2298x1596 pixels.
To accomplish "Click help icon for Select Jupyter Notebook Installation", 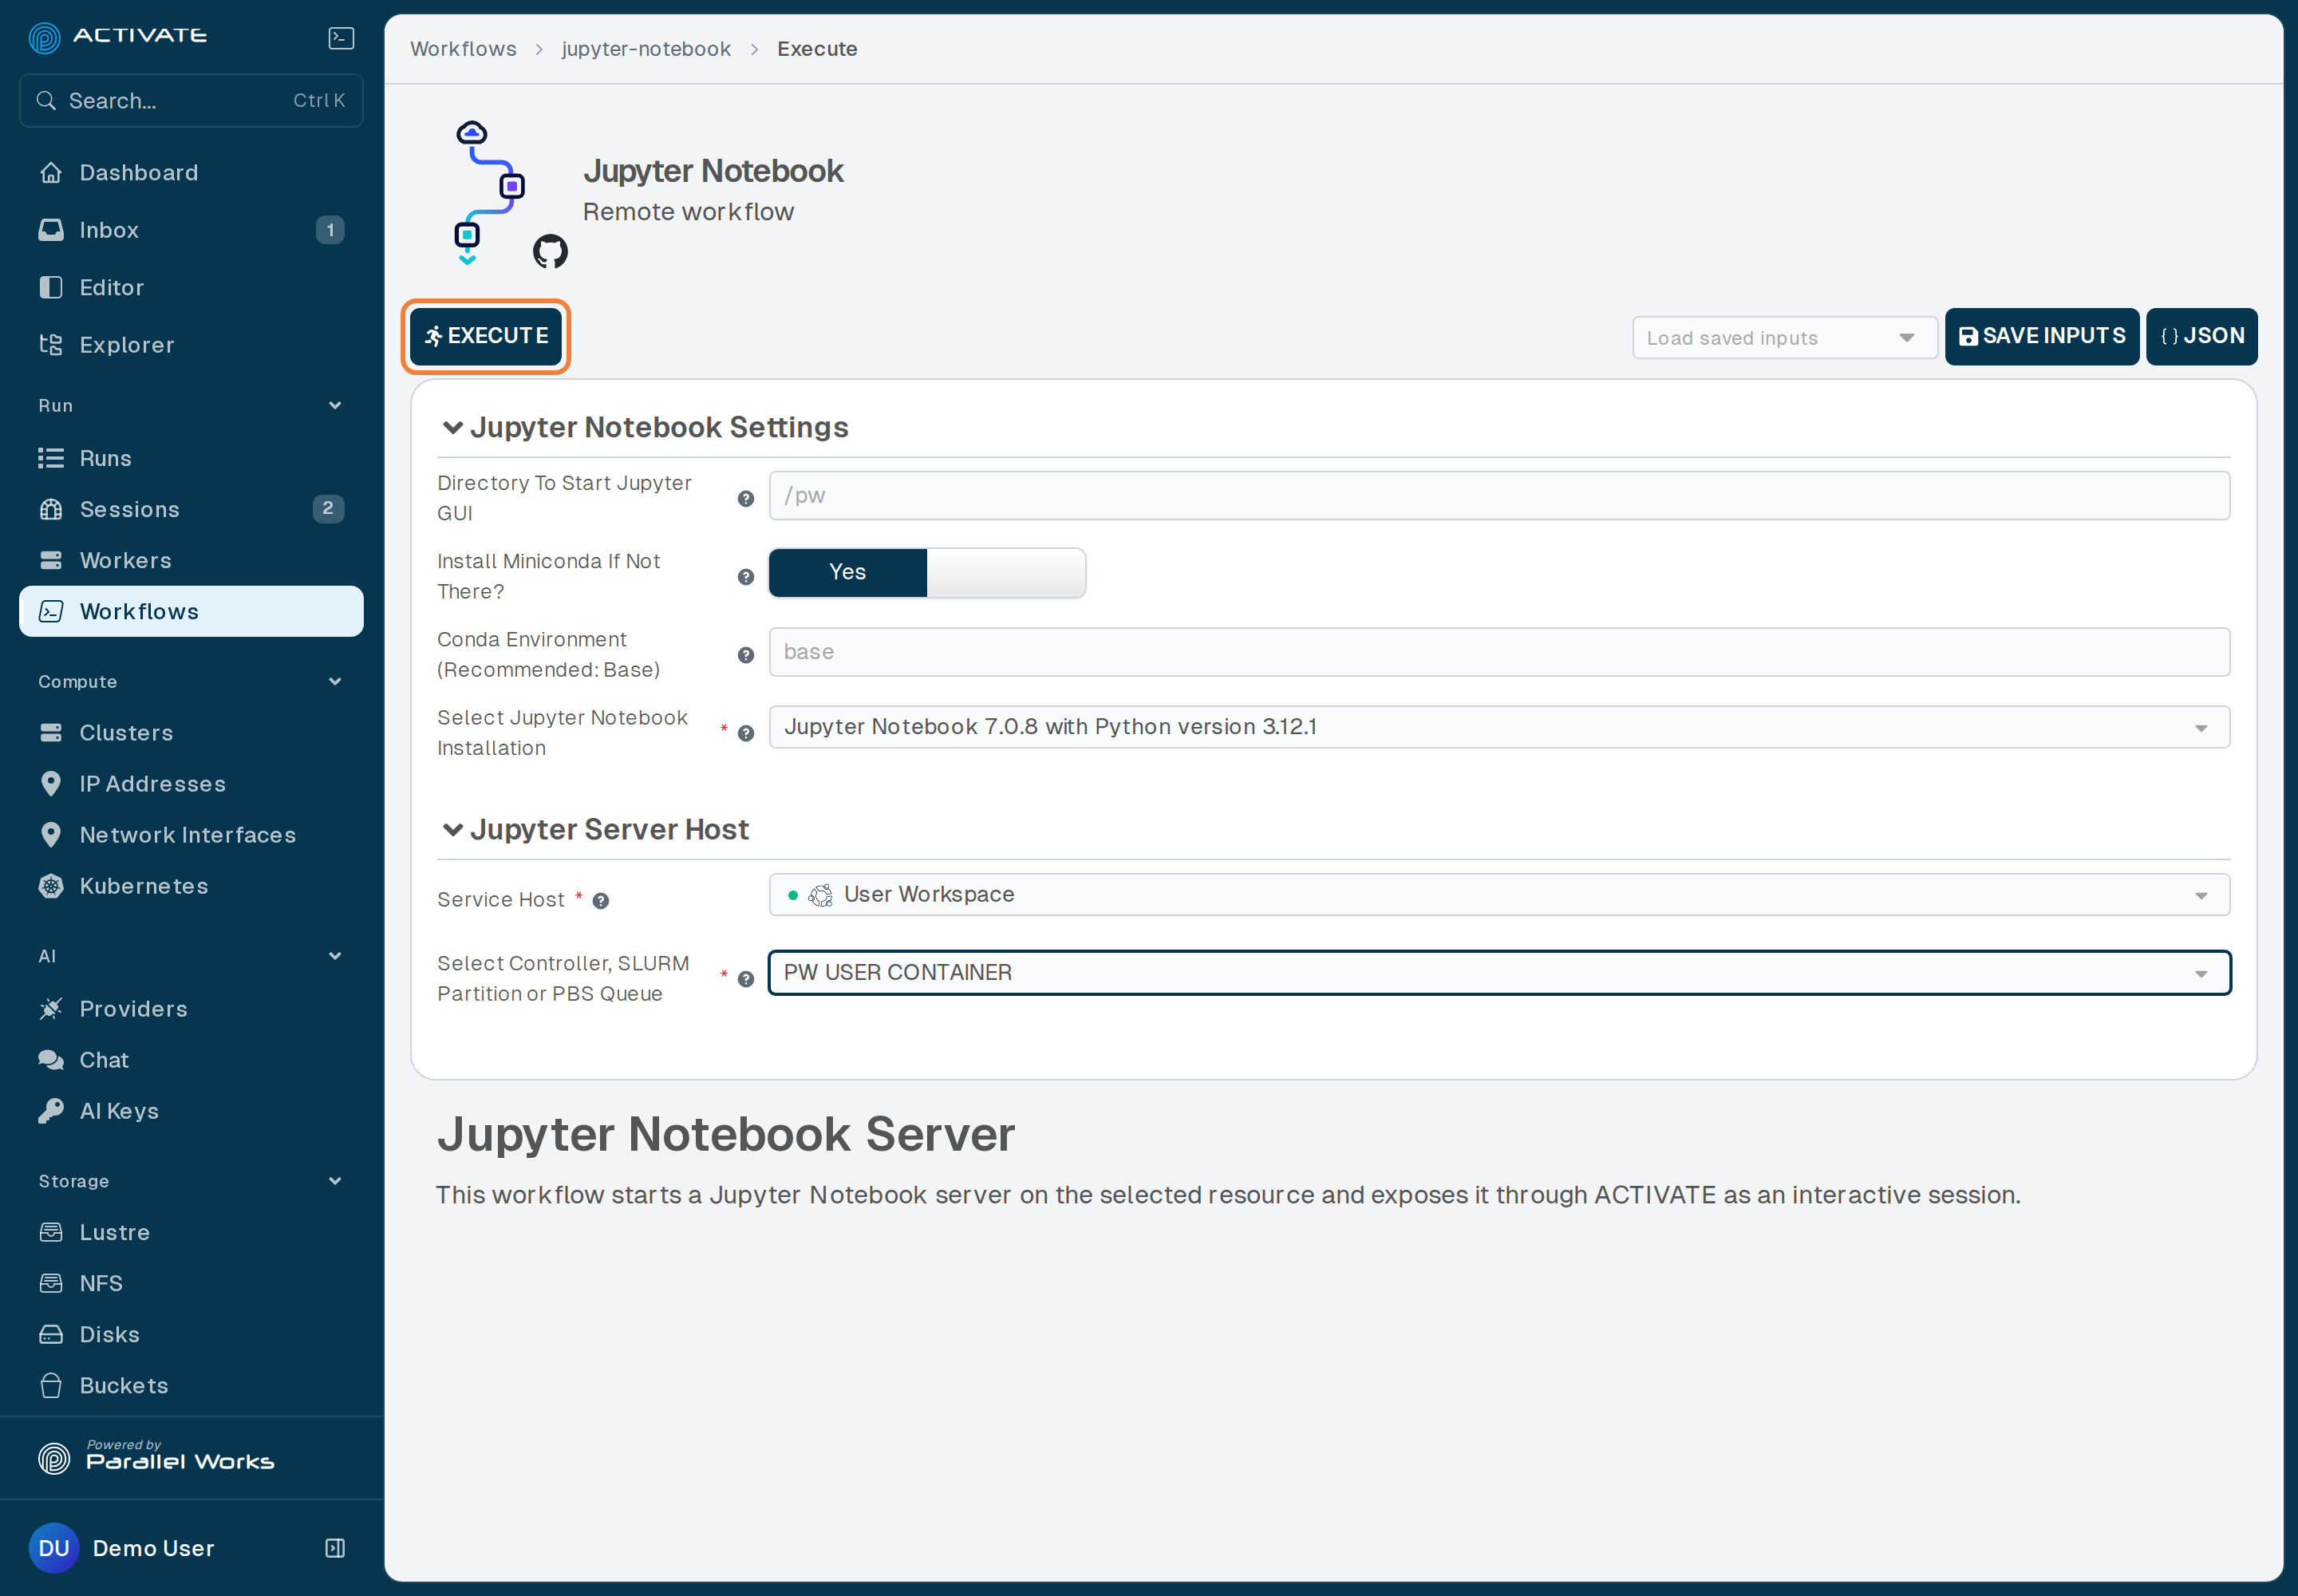I will [746, 733].
